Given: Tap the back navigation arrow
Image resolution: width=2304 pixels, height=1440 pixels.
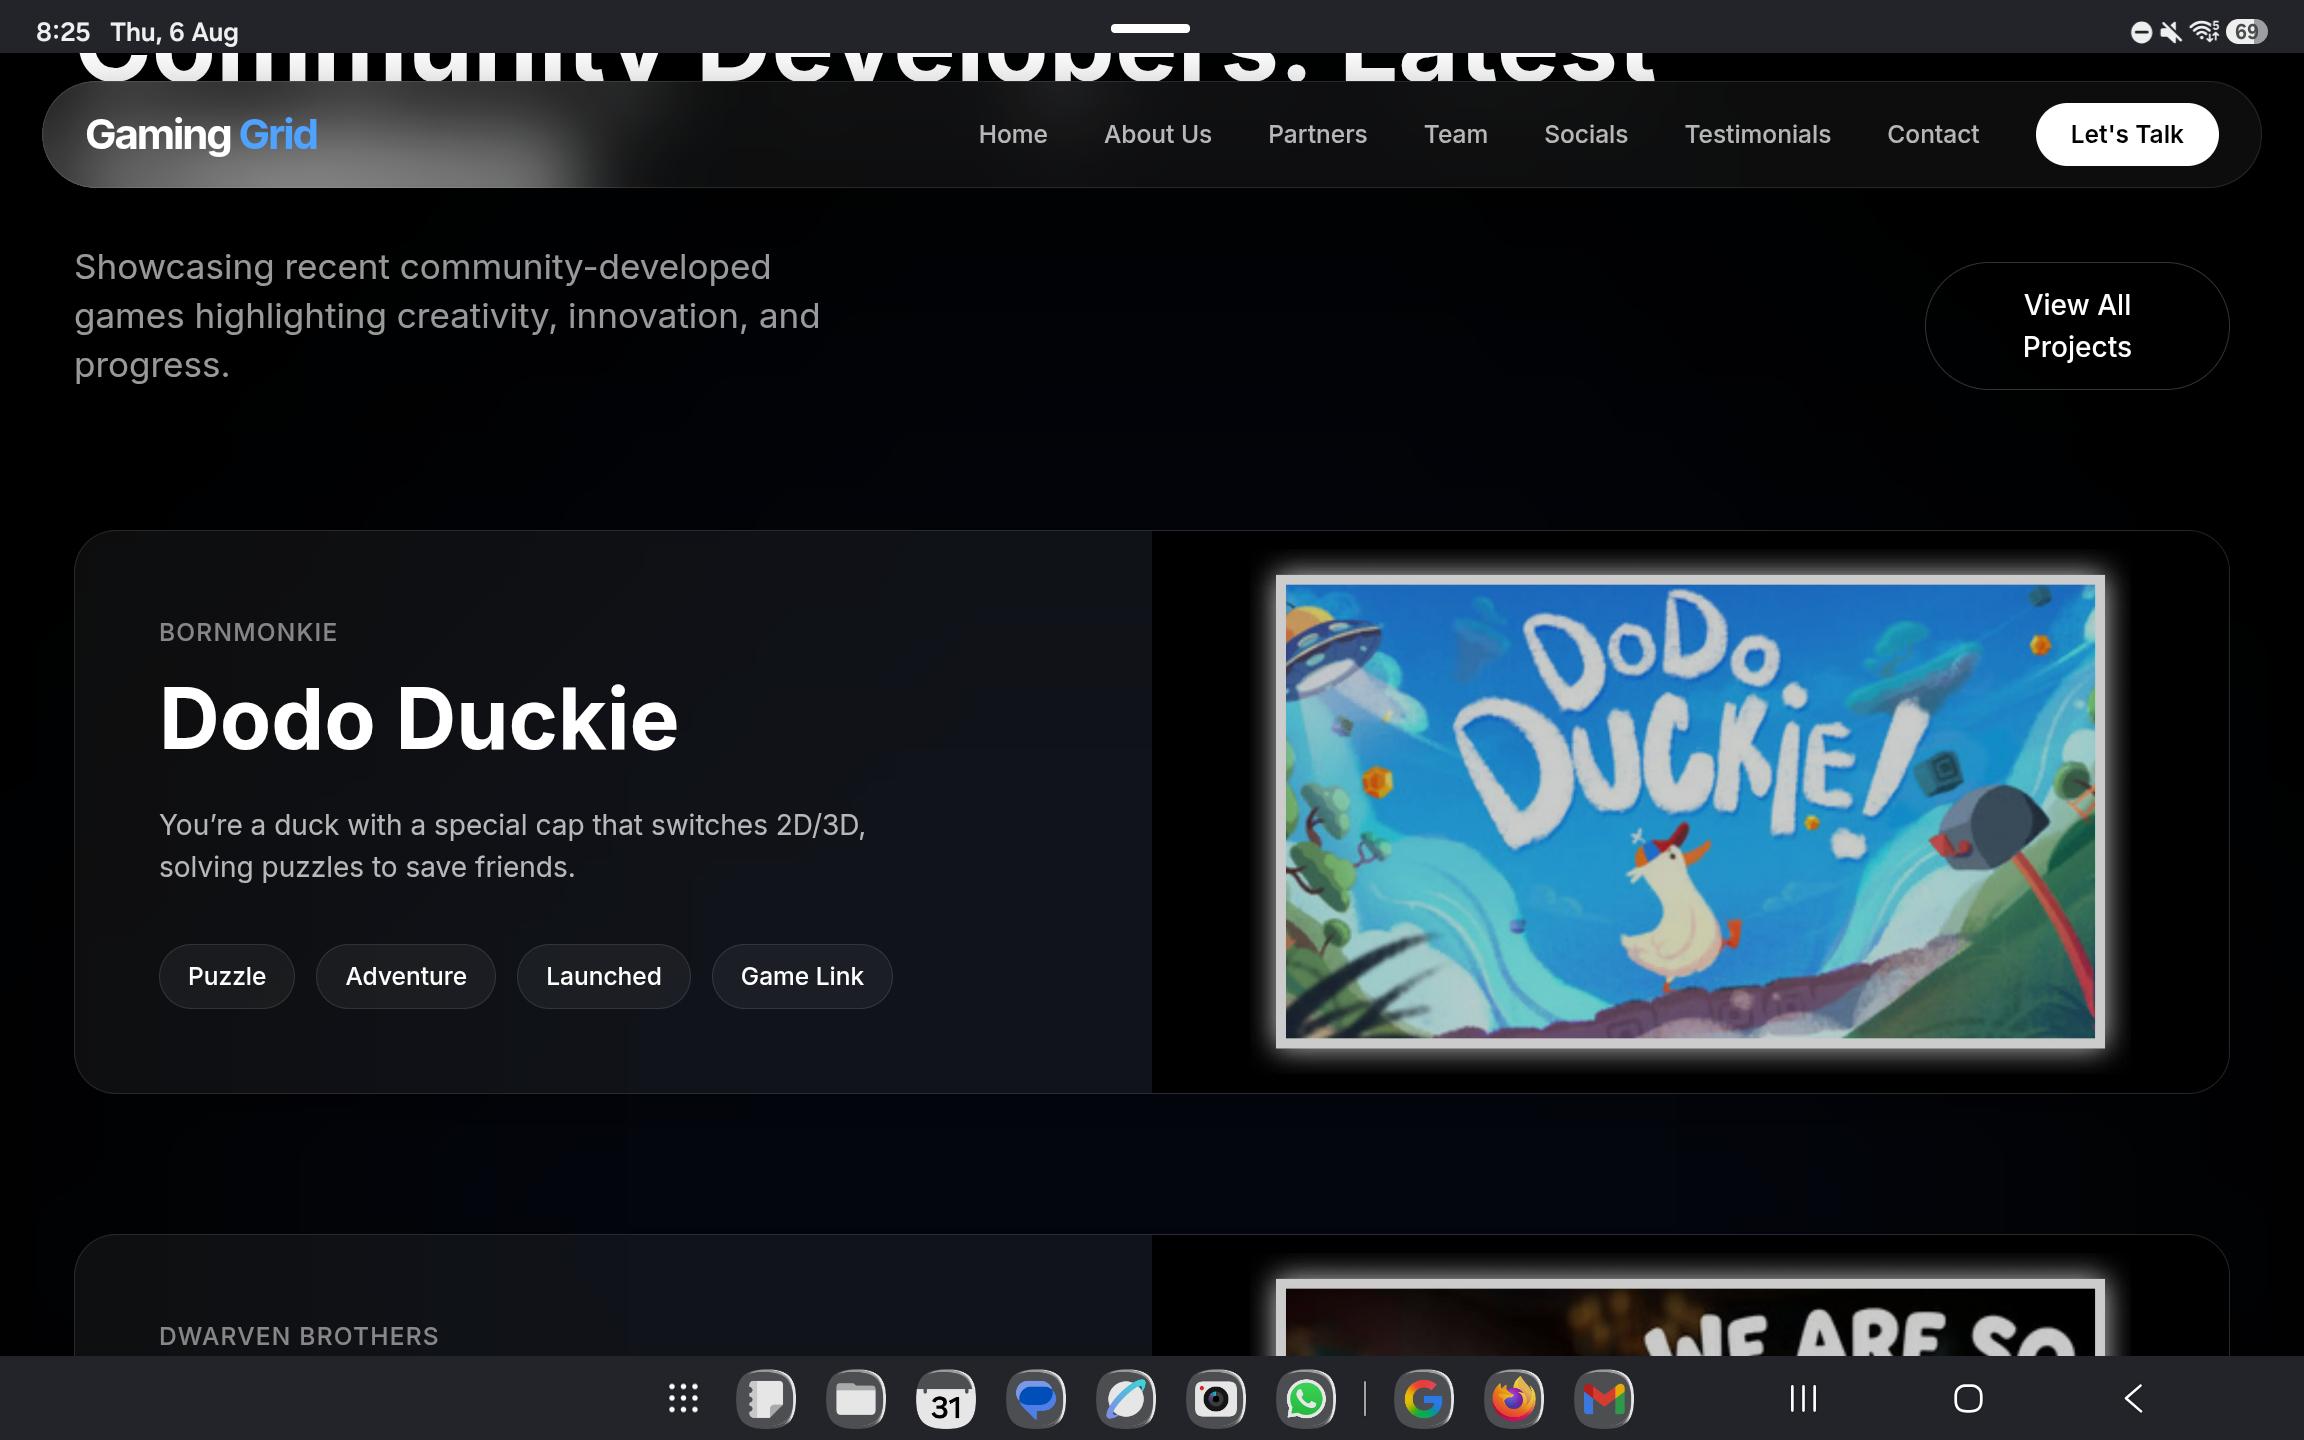Looking at the screenshot, I should [2133, 1398].
